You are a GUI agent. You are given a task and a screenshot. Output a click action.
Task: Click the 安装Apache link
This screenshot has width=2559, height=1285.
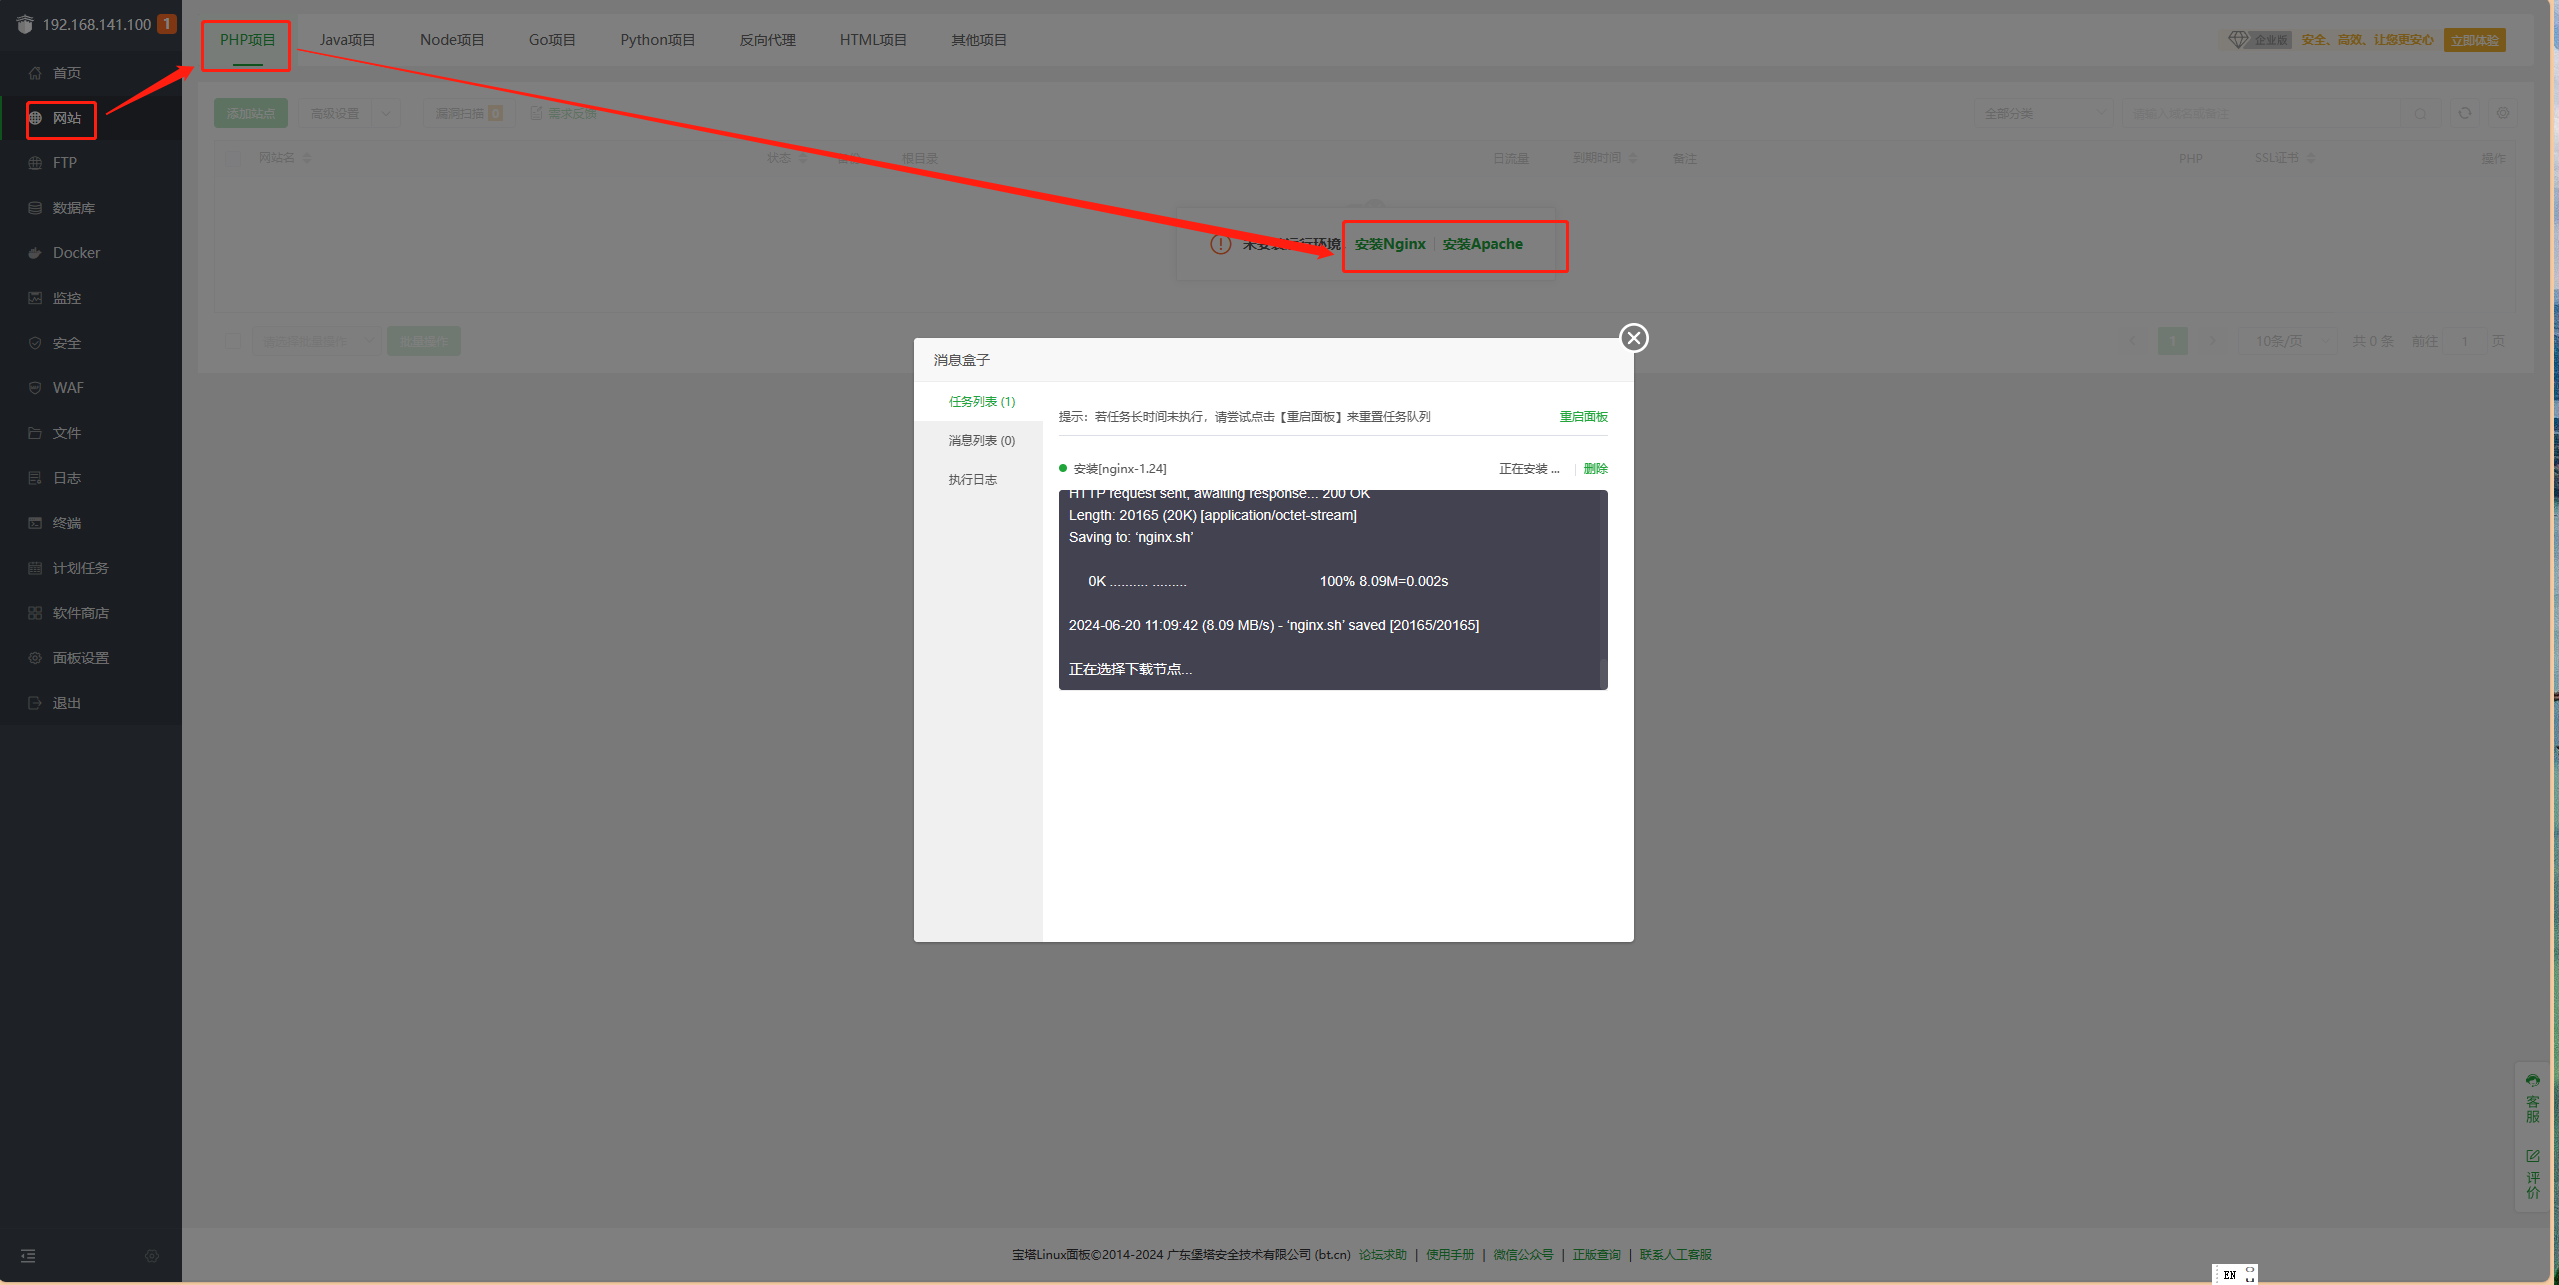tap(1482, 244)
